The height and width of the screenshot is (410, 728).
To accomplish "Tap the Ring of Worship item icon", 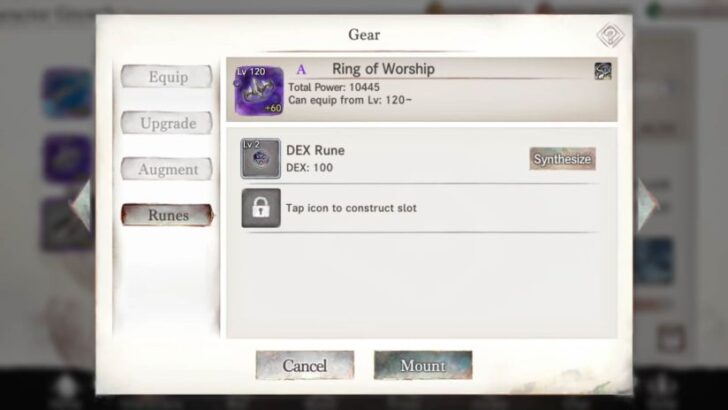I will [x=259, y=91].
